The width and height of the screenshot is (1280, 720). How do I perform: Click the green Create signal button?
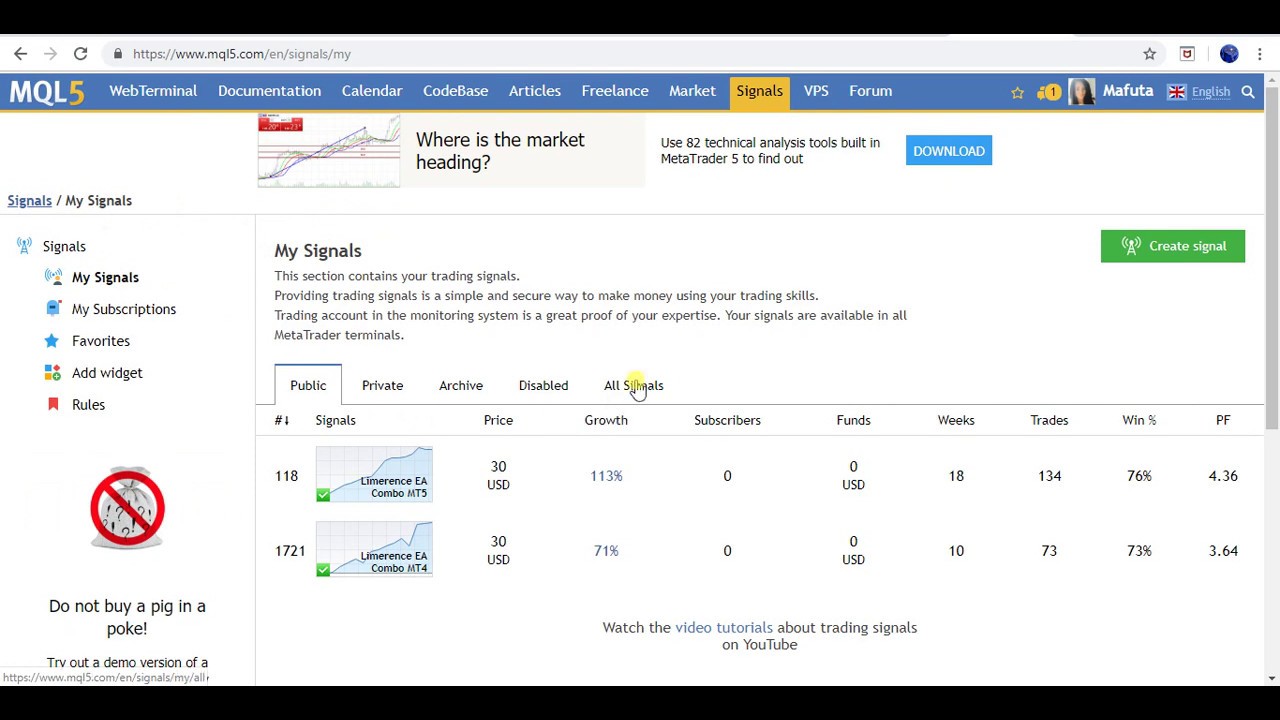click(x=1173, y=246)
